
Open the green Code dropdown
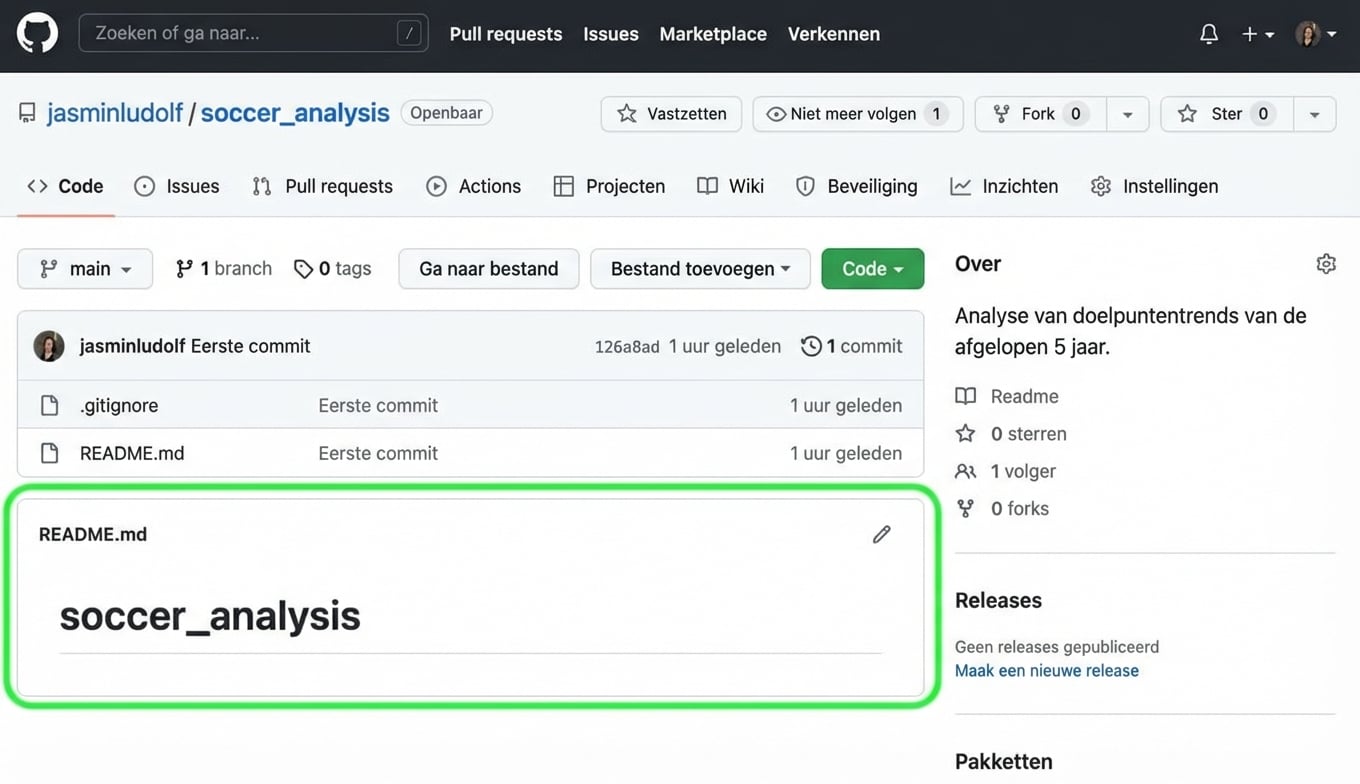pos(872,268)
